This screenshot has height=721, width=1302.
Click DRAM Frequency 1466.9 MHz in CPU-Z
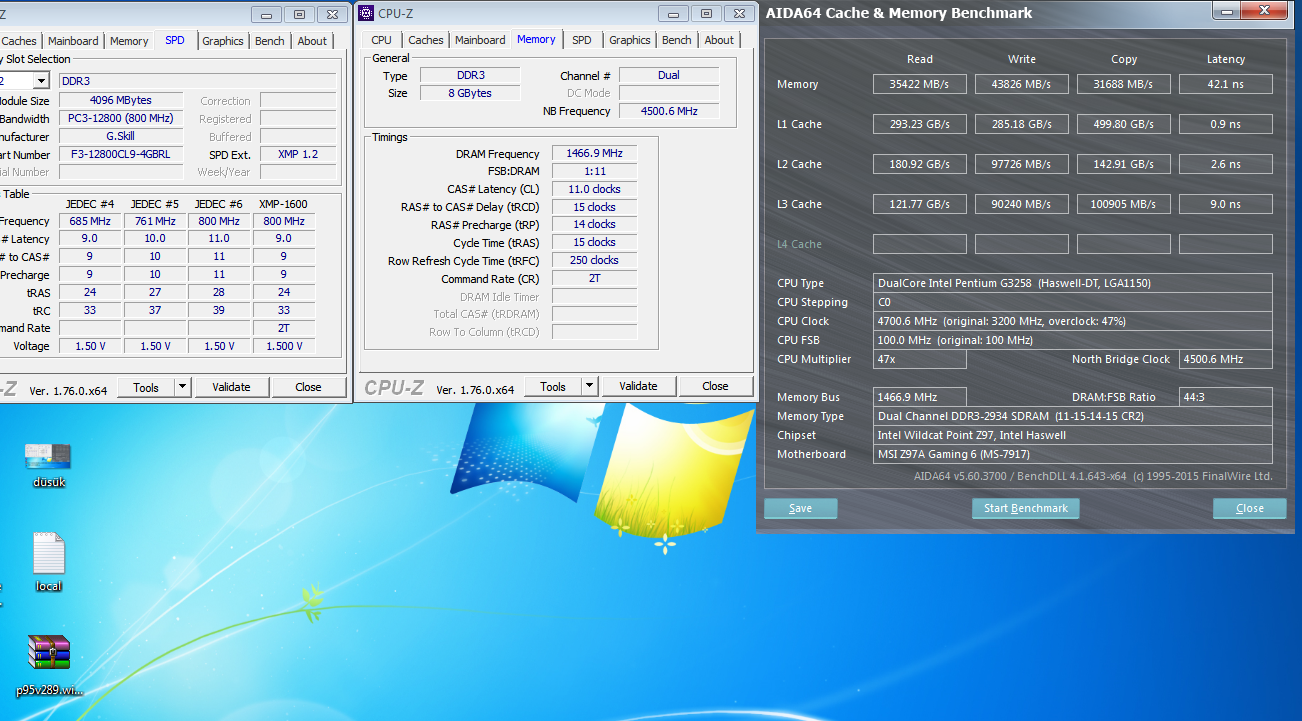(x=594, y=154)
